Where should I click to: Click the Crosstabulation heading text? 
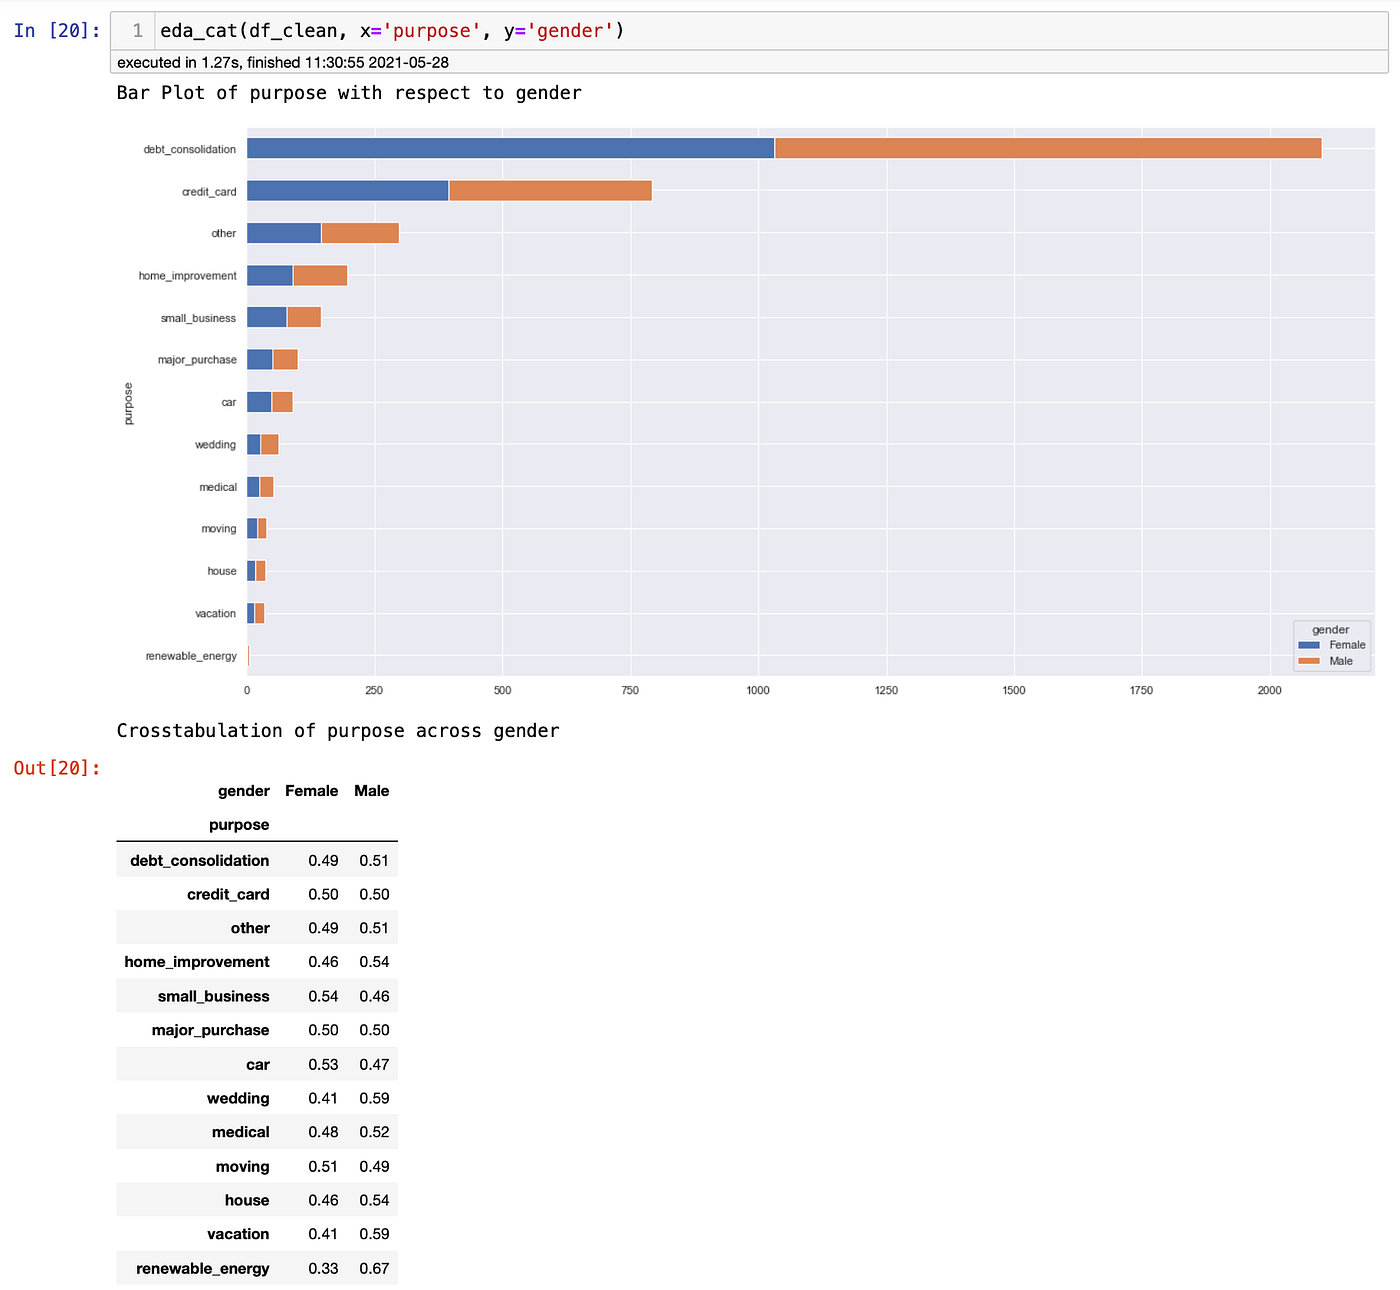point(338,730)
